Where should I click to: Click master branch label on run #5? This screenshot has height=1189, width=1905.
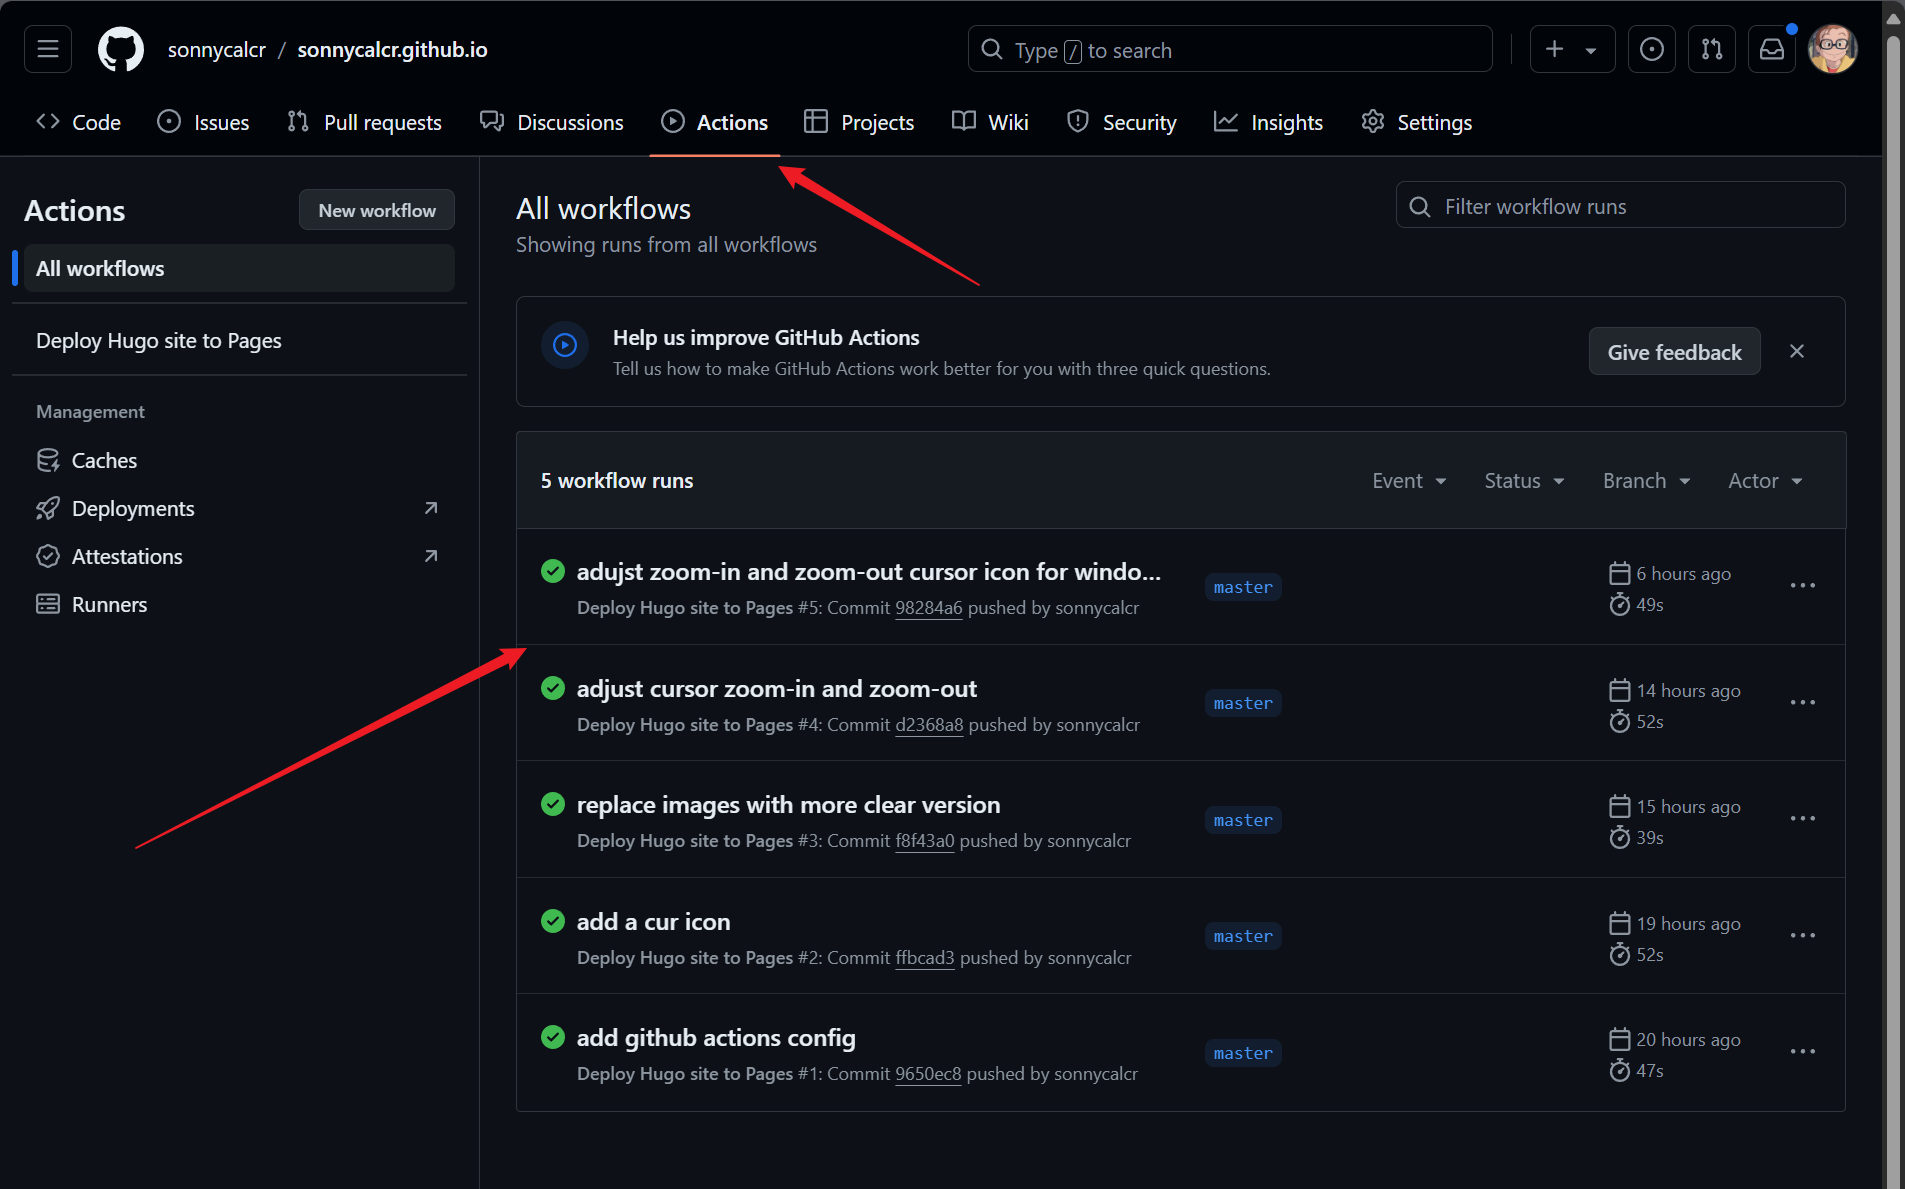click(1243, 587)
